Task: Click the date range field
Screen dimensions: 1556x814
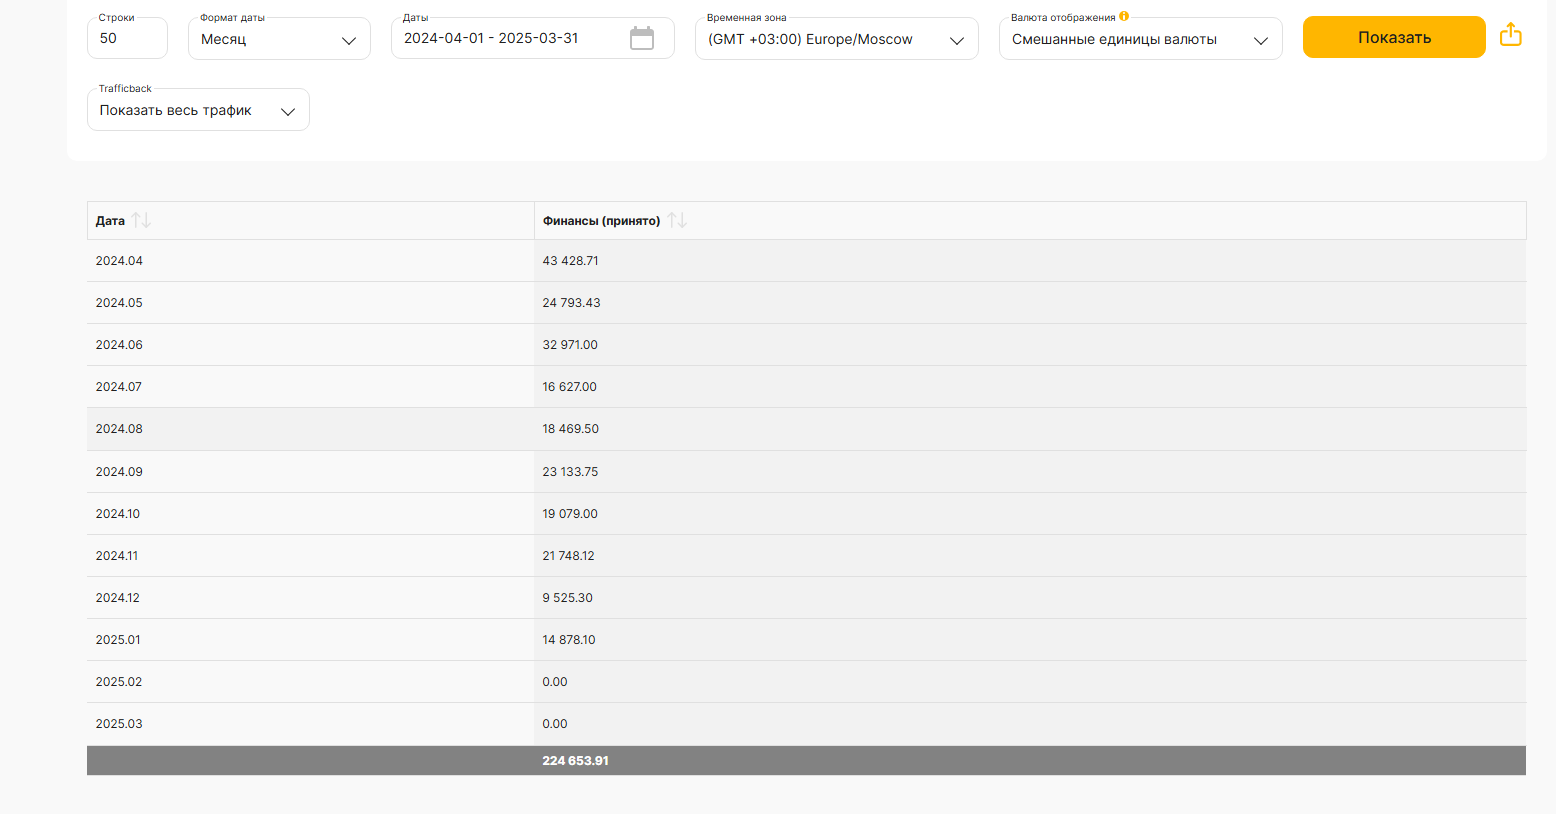Action: [532, 38]
